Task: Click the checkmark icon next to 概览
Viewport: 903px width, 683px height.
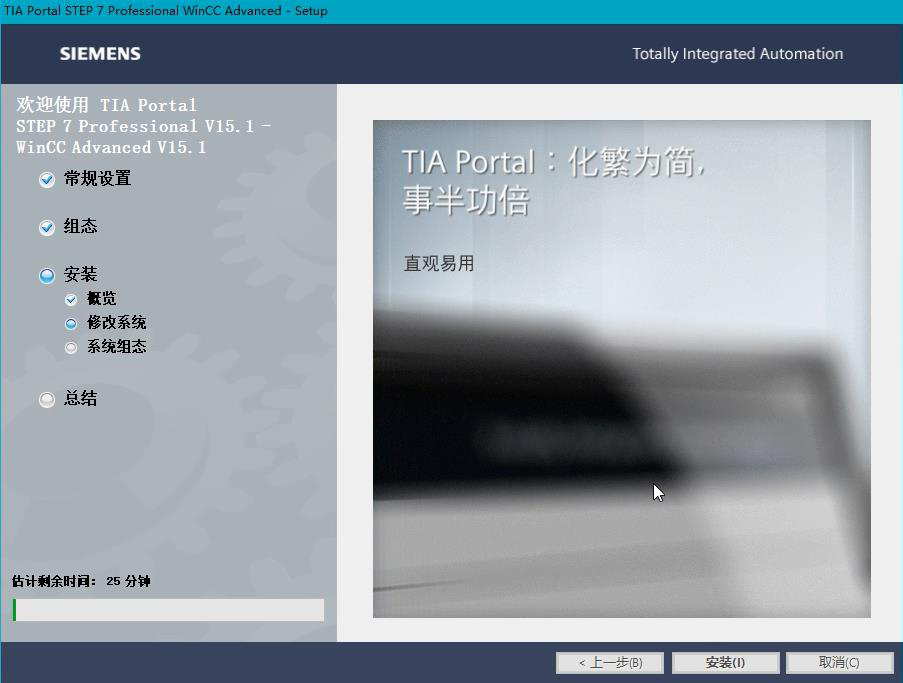Action: click(71, 299)
